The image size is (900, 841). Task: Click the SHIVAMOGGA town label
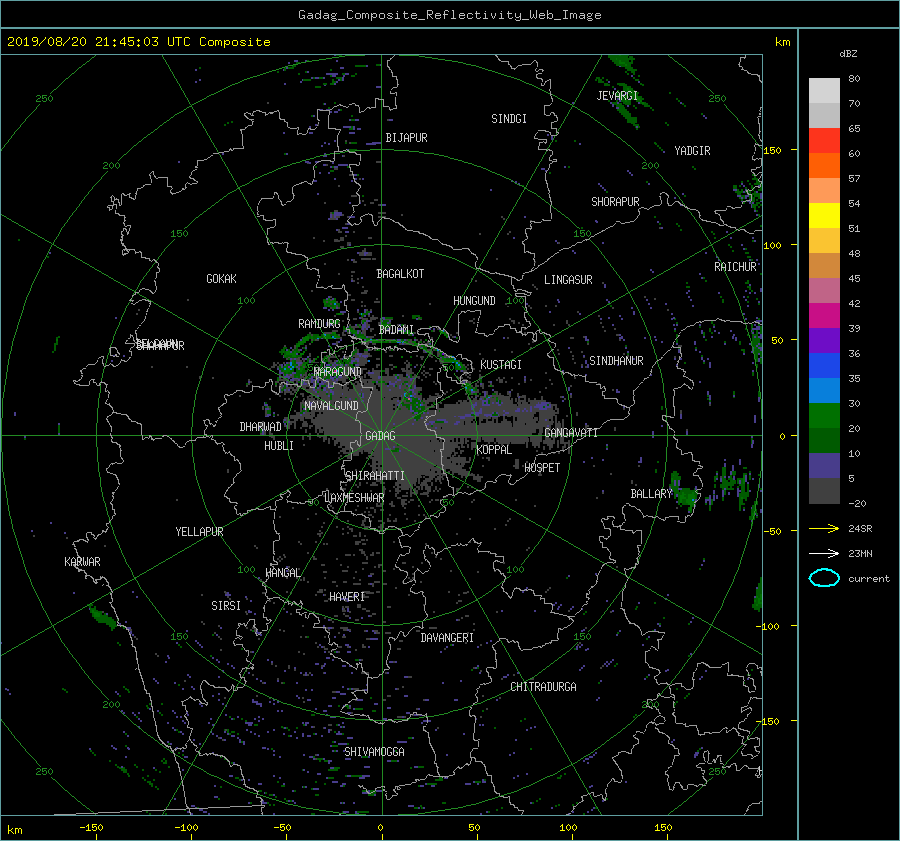374,752
